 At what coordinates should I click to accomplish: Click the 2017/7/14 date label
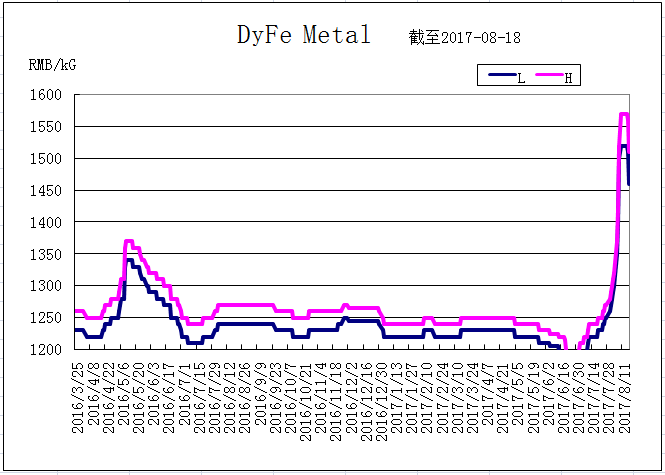coord(595,397)
